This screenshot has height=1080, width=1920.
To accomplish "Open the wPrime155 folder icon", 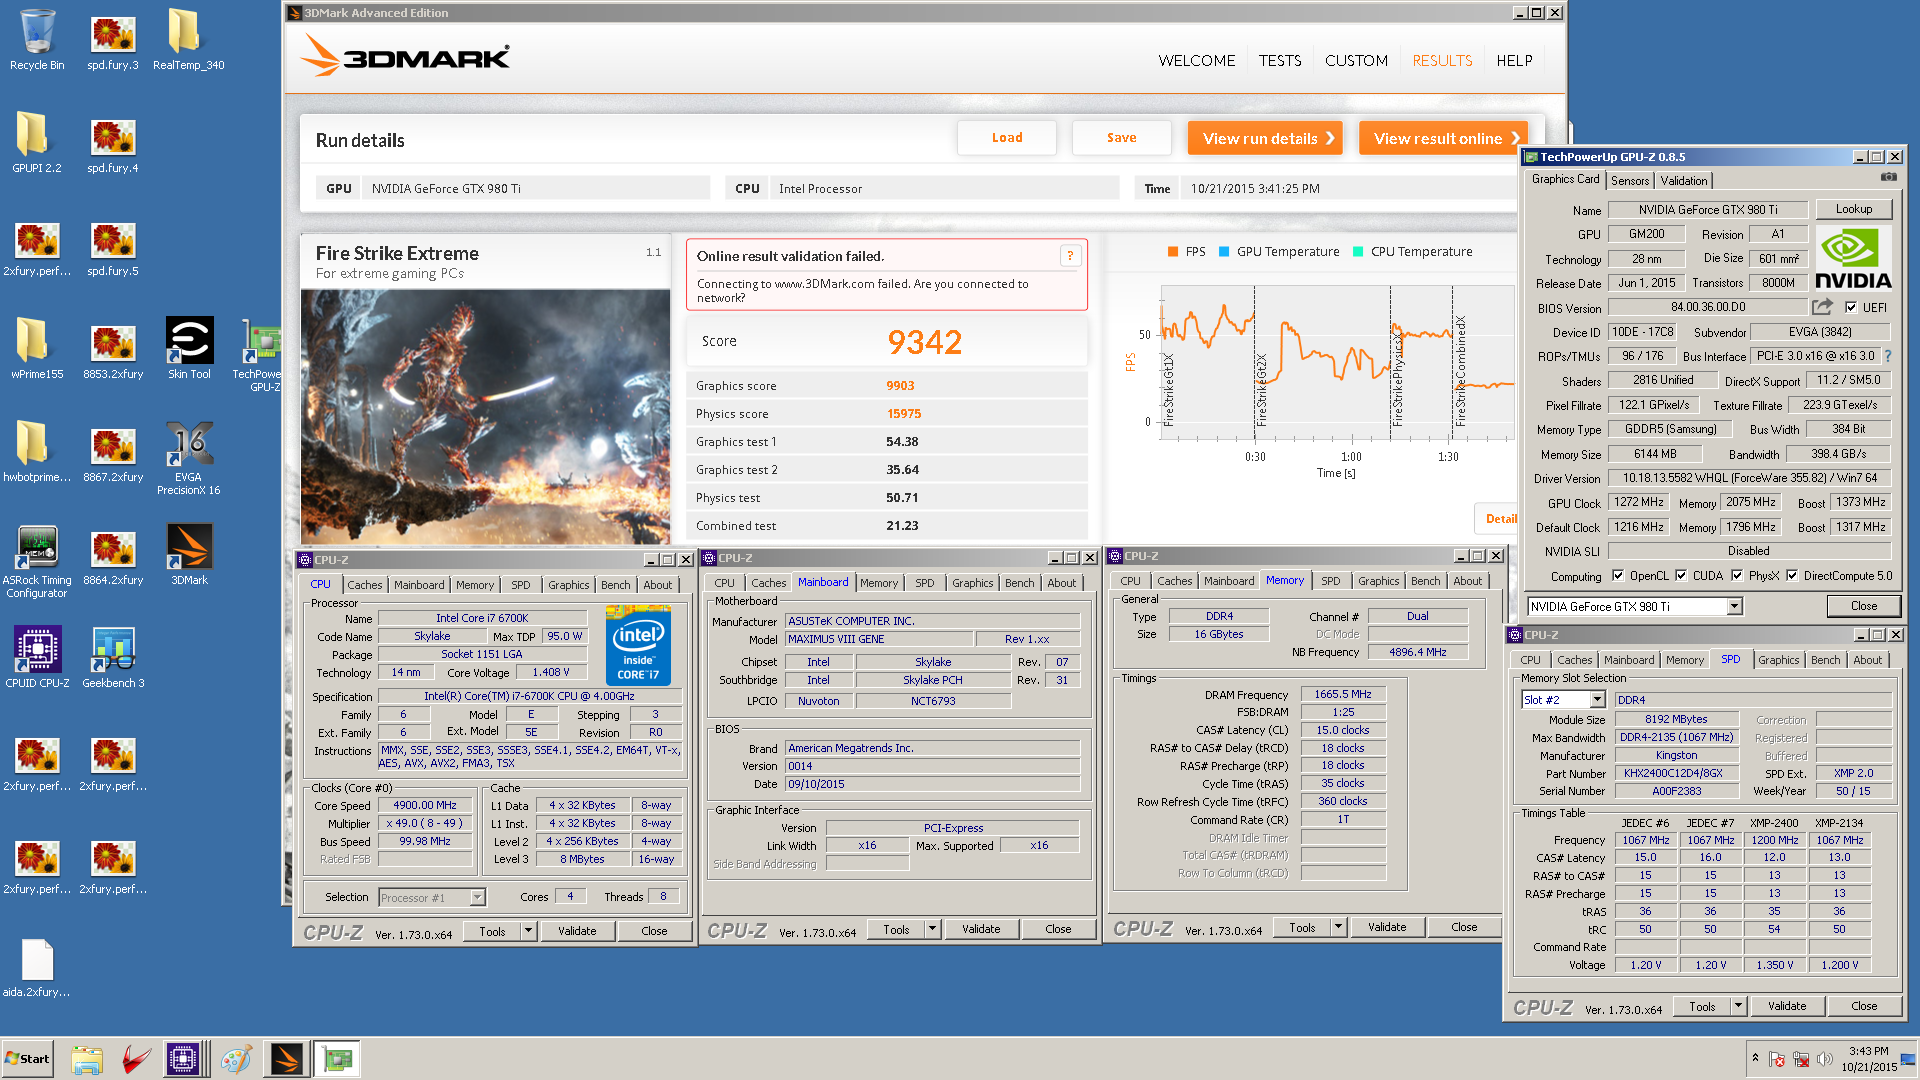I will (37, 349).
